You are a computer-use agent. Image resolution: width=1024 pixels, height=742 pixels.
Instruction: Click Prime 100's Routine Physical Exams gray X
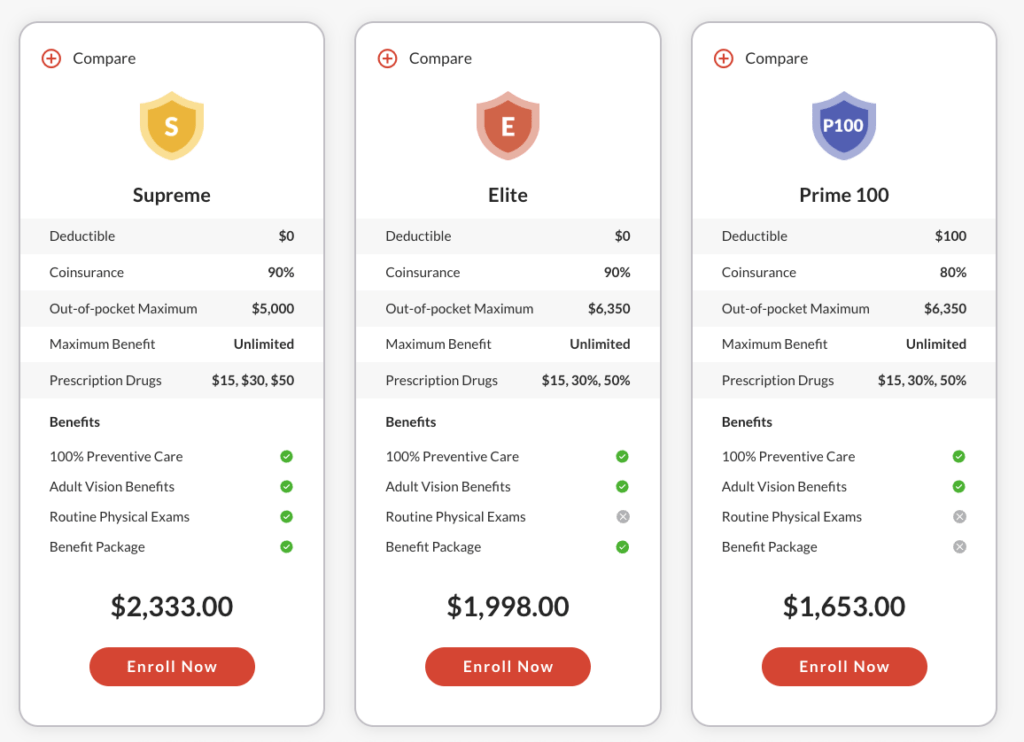tap(959, 517)
